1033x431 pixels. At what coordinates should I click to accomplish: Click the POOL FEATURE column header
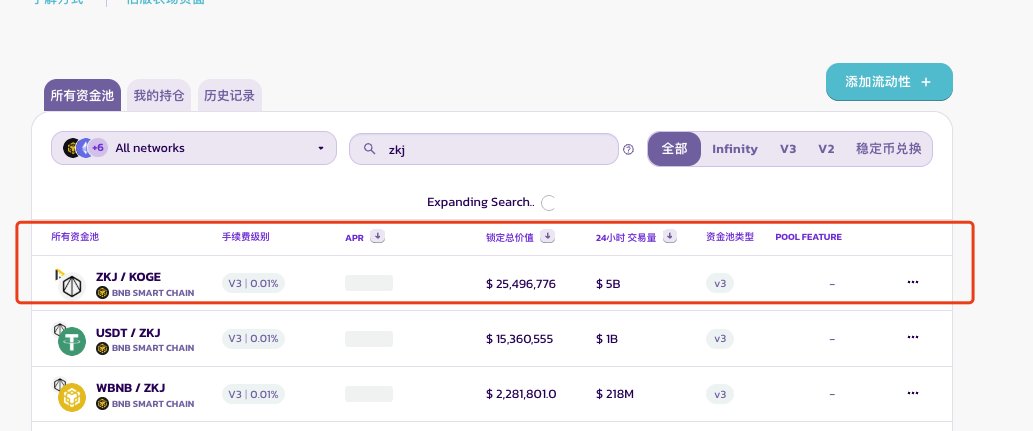point(808,237)
